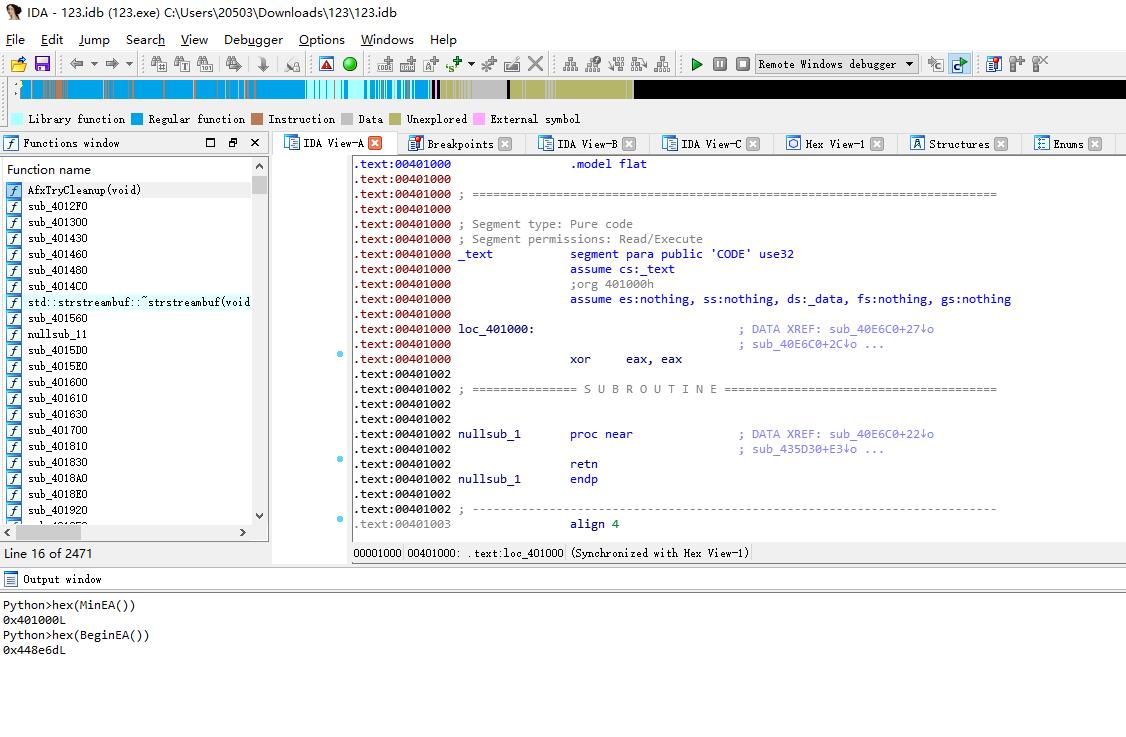Click the functions list scroll-right arrow
Image resolution: width=1126 pixels, height=737 pixels.
pyautogui.click(x=243, y=532)
